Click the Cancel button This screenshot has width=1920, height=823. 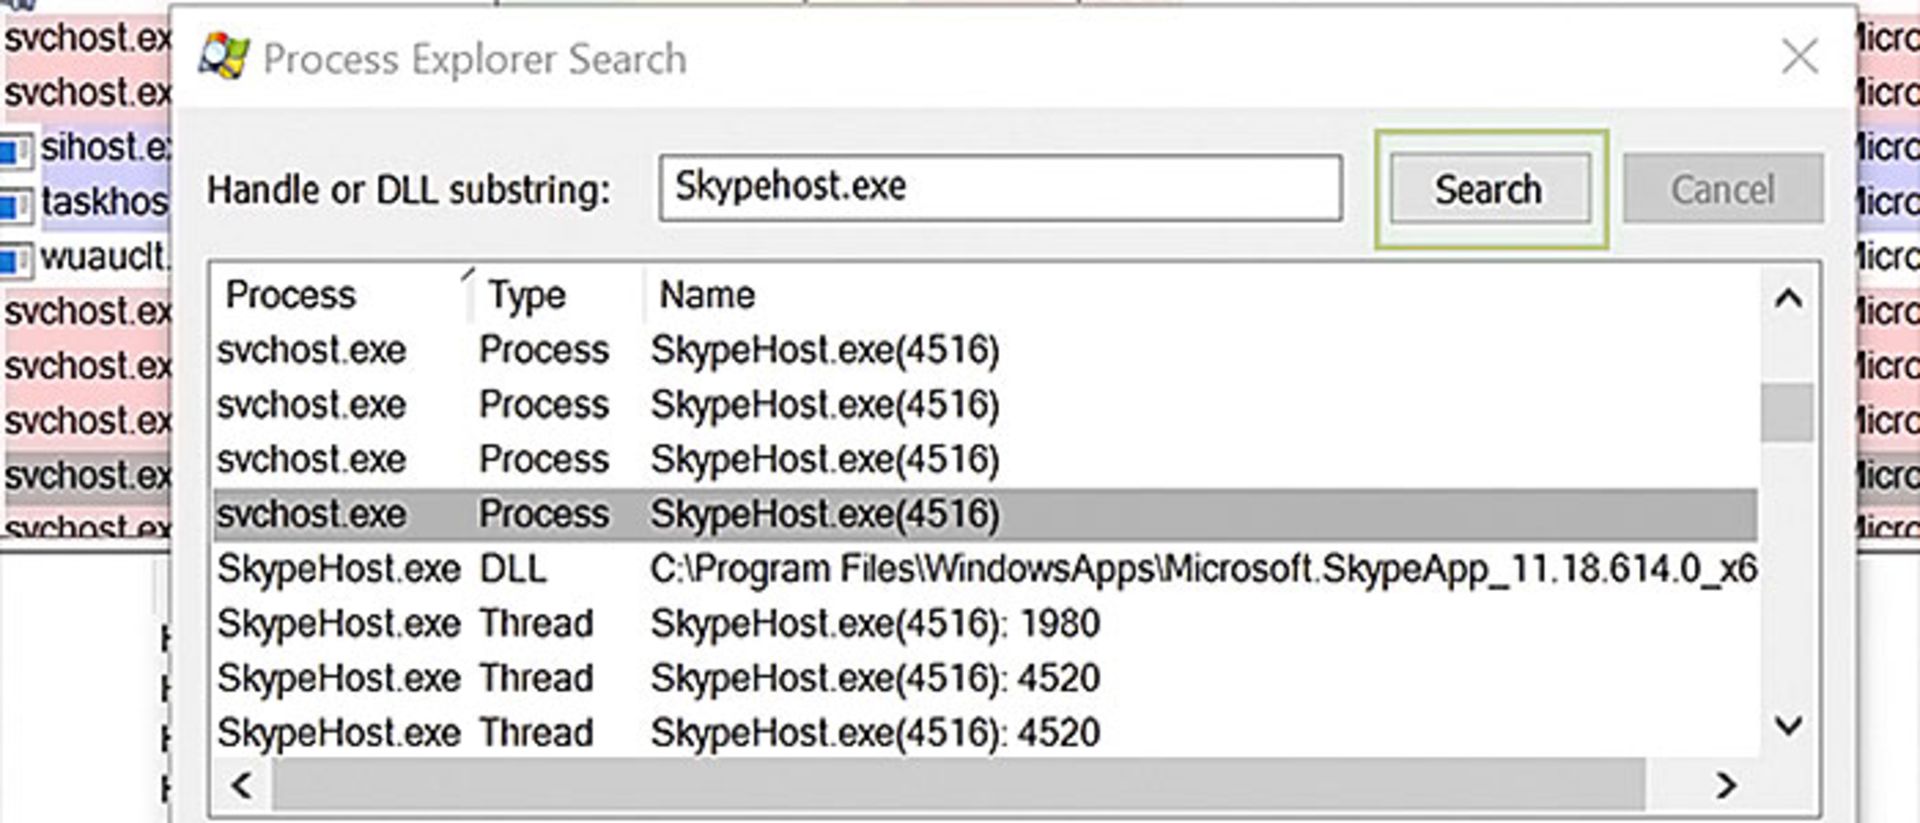[1722, 189]
